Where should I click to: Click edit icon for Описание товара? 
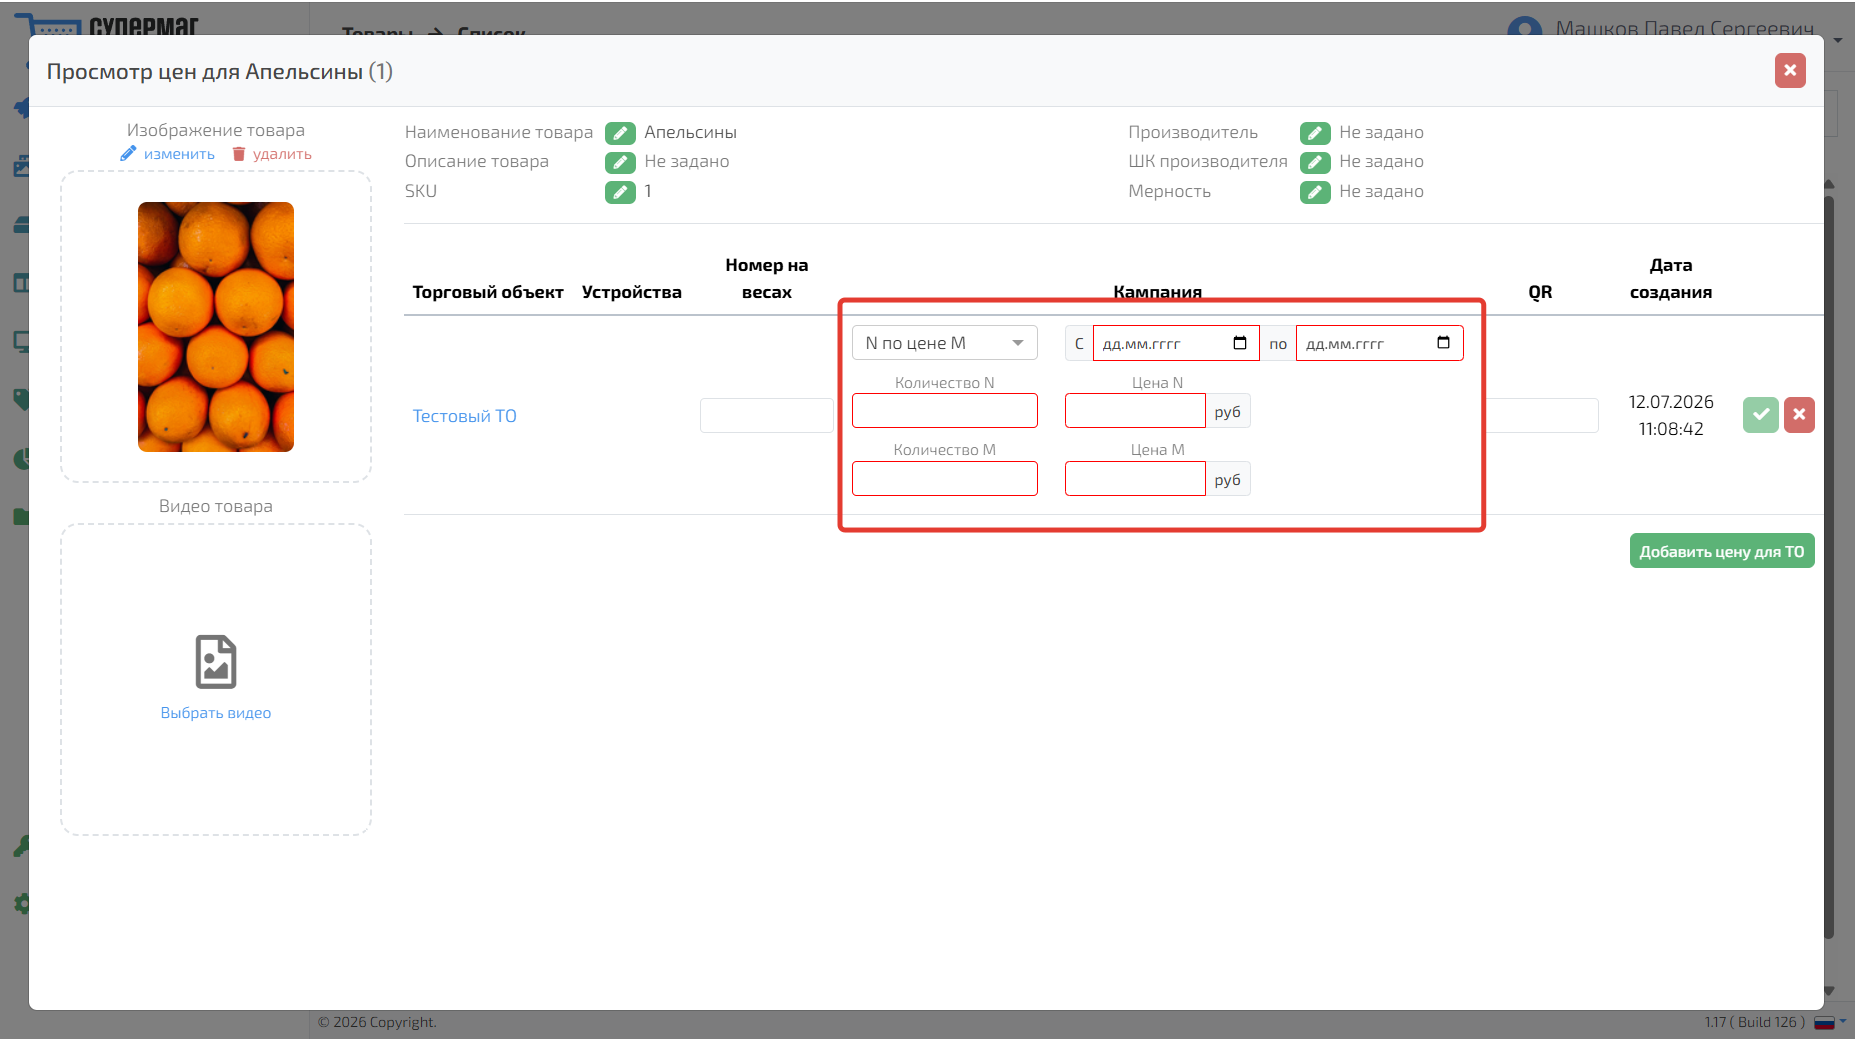click(x=620, y=162)
